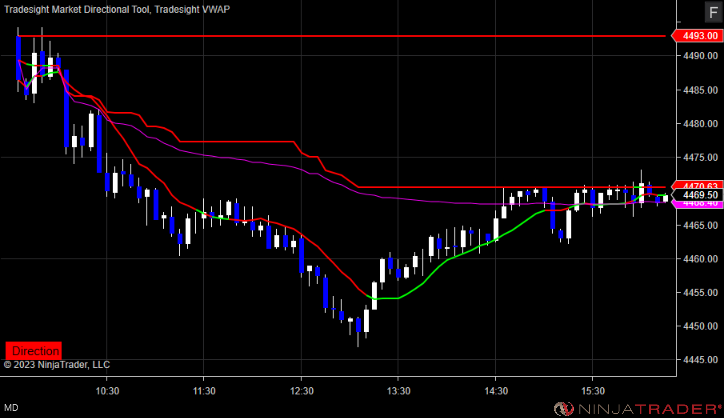
Task: Click the magenta VWAP price marker
Action: [698, 204]
